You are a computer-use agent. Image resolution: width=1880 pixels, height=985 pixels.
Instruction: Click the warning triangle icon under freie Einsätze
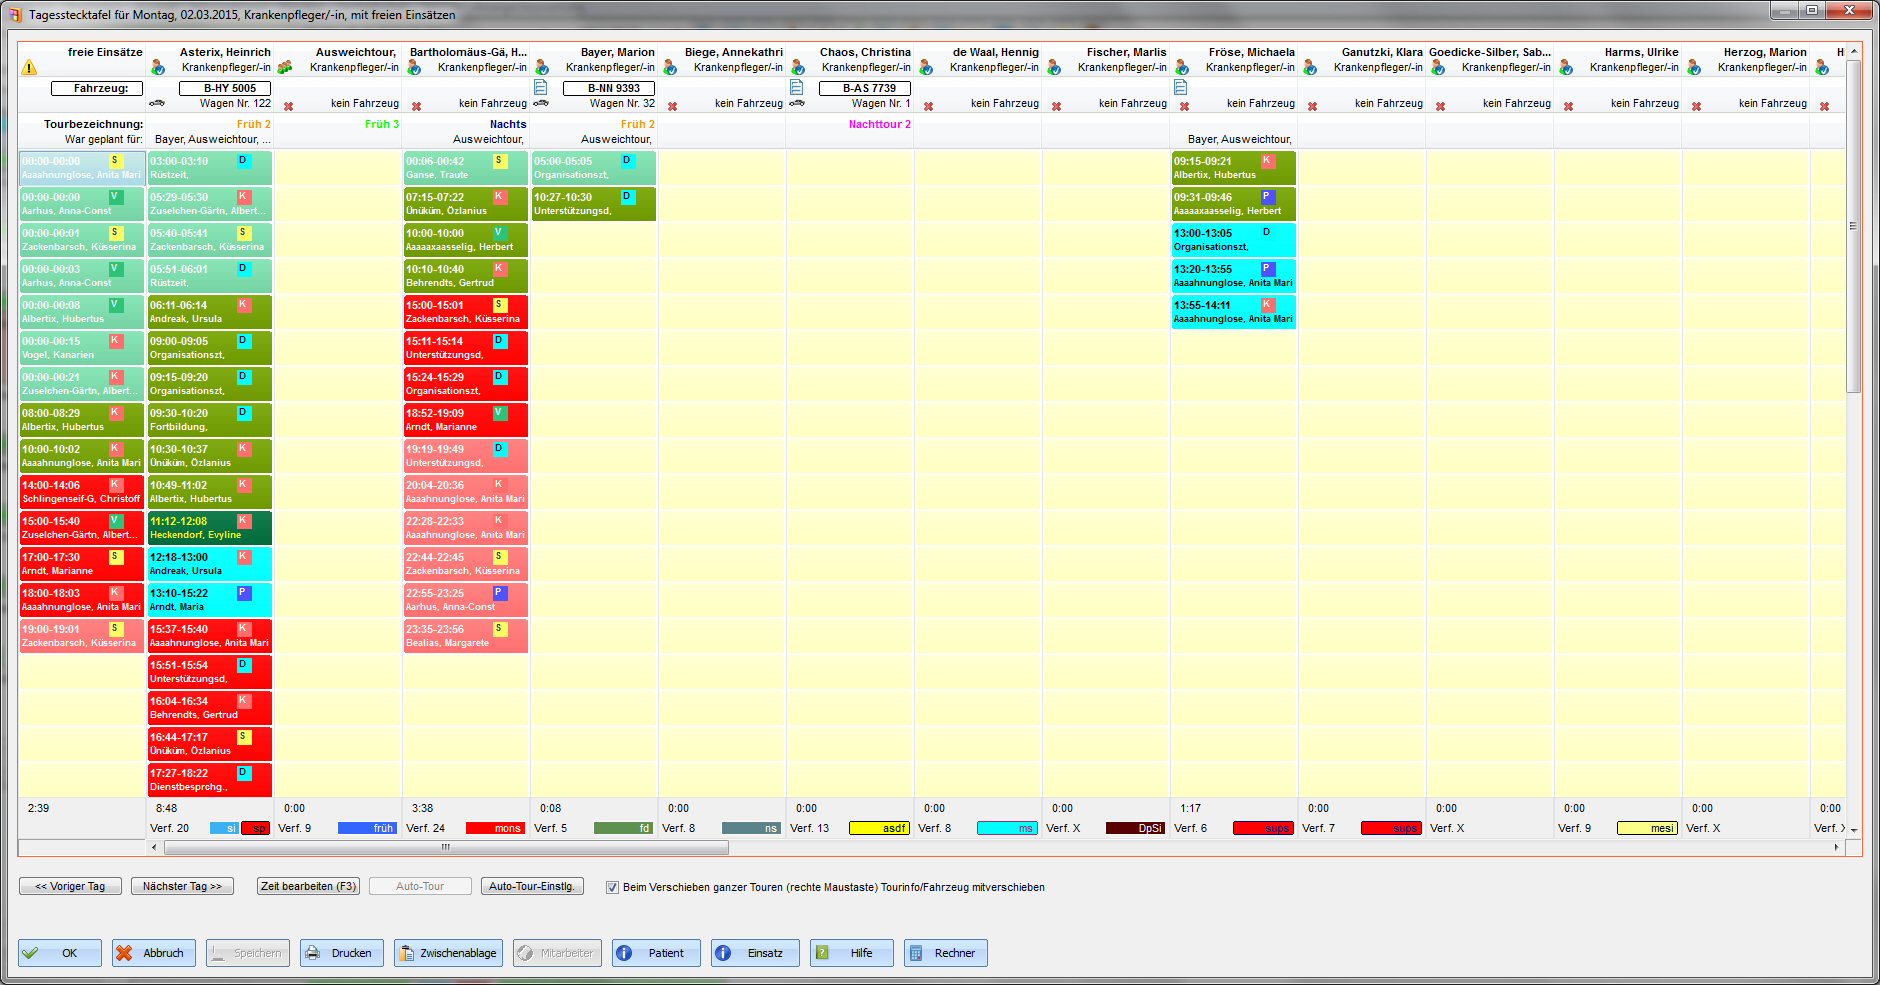click(29, 68)
